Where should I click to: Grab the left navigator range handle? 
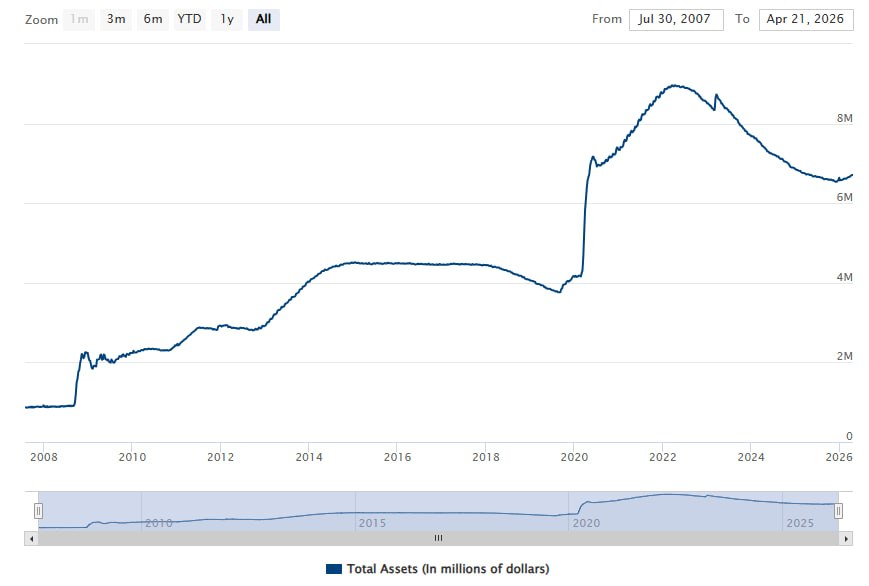pyautogui.click(x=38, y=511)
